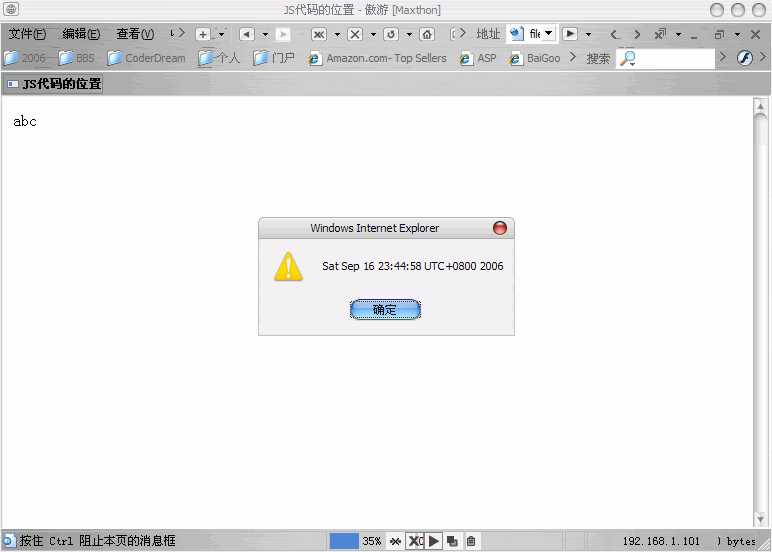The width and height of the screenshot is (772, 552).
Task: Click the status bar page icon at left
Action: 9,541
